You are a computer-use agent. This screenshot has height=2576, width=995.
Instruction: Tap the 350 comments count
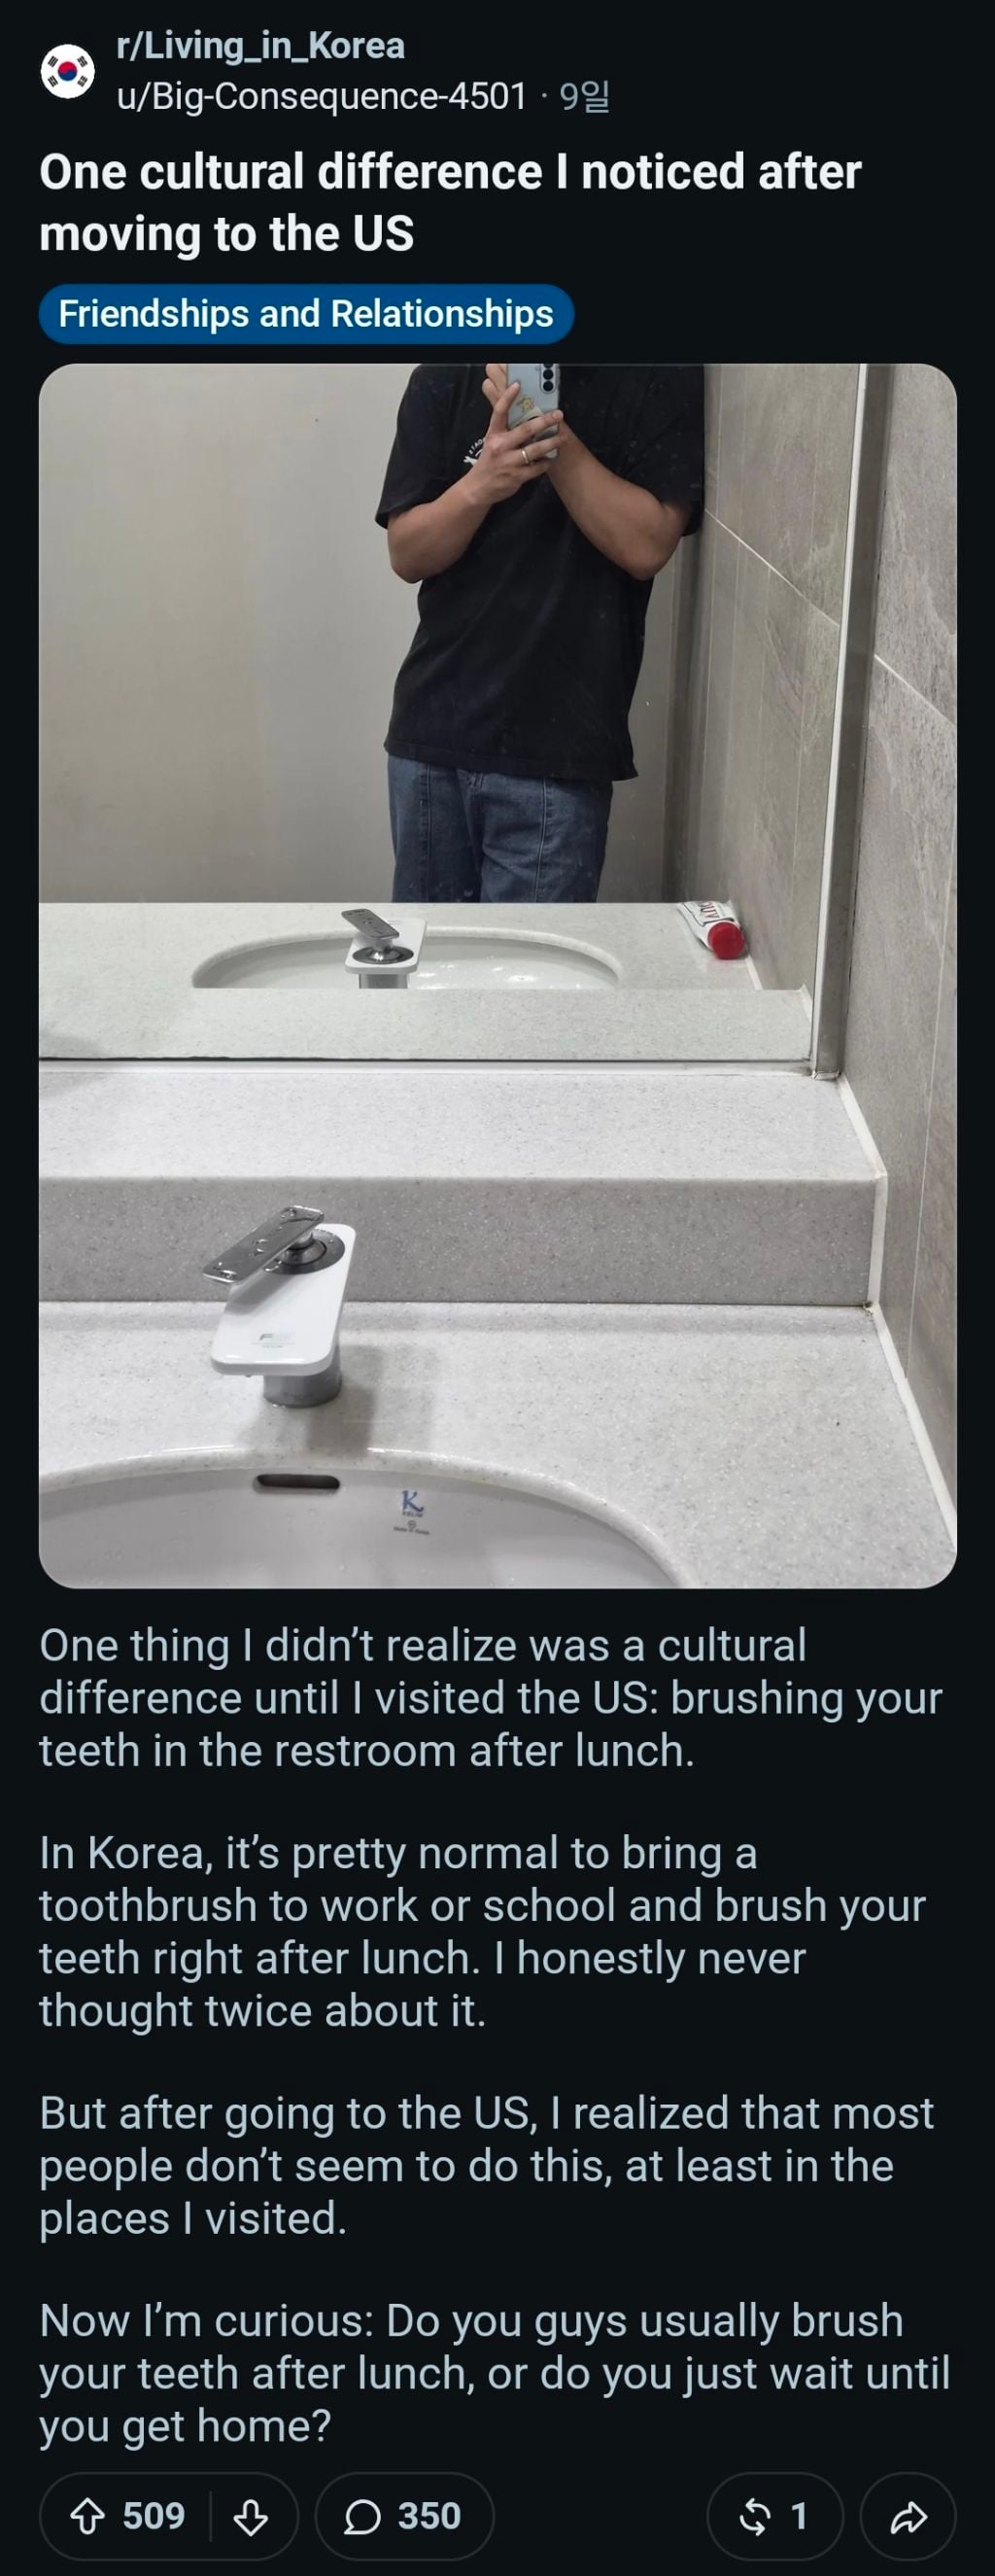point(429,2516)
